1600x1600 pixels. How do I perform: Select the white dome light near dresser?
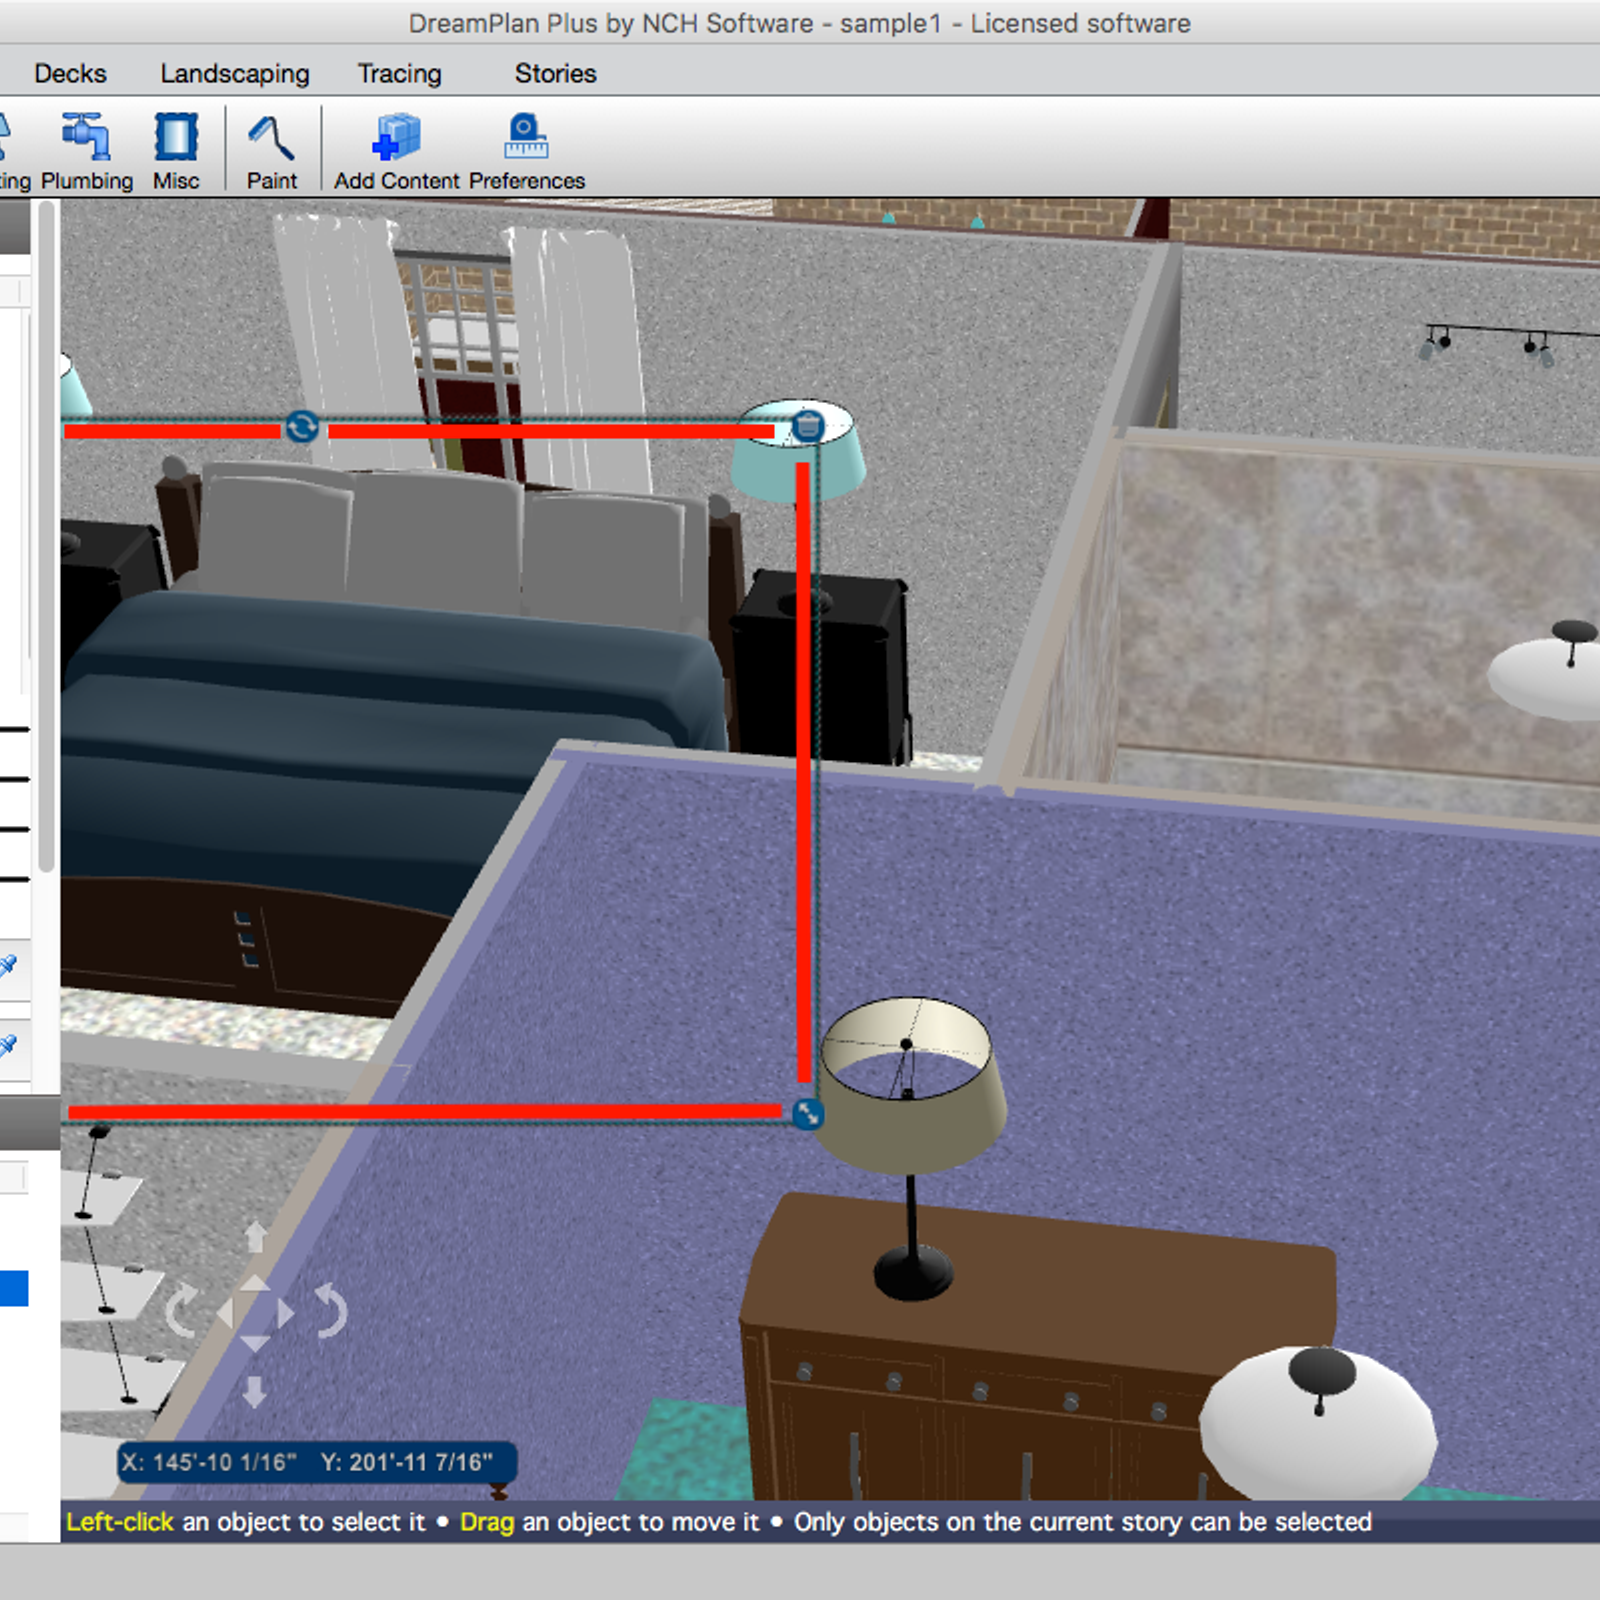point(1318,1422)
